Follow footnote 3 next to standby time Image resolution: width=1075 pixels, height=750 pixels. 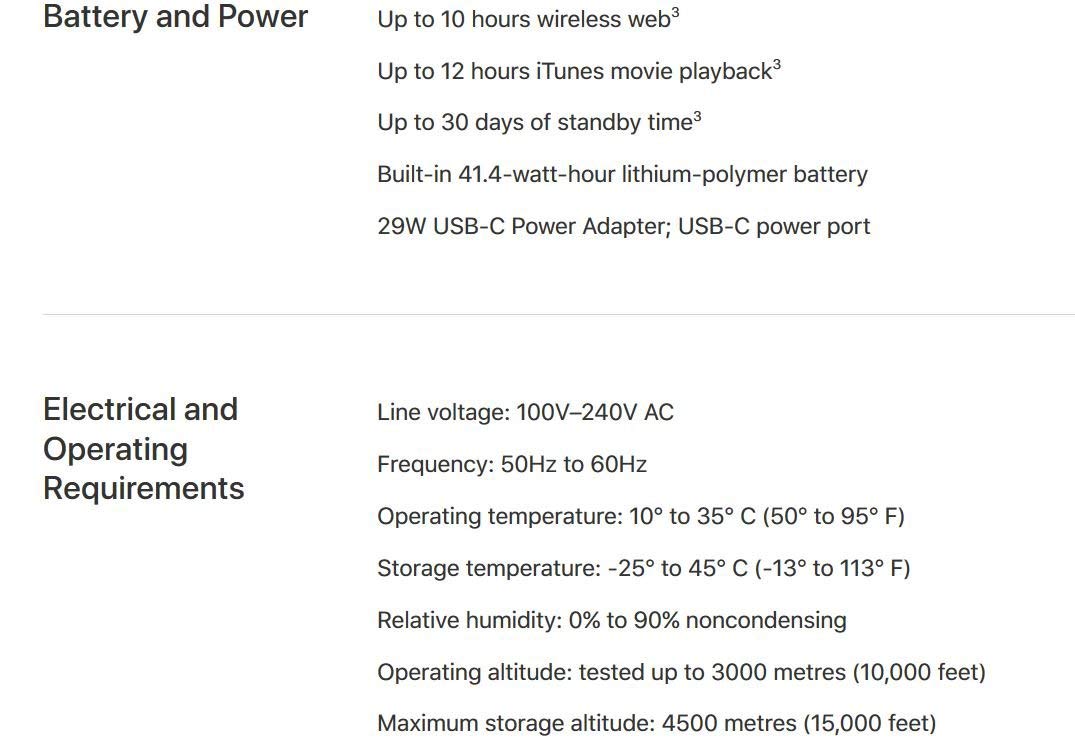(698, 117)
